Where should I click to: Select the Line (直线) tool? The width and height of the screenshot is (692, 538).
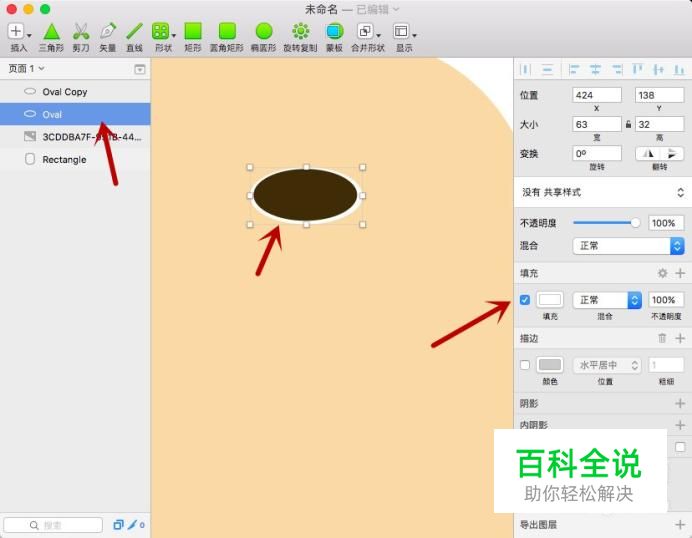click(134, 37)
